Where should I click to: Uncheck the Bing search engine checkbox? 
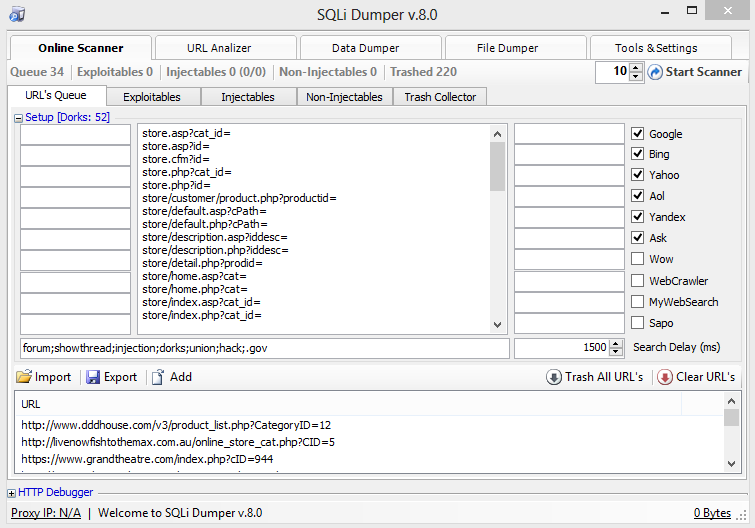(x=638, y=154)
